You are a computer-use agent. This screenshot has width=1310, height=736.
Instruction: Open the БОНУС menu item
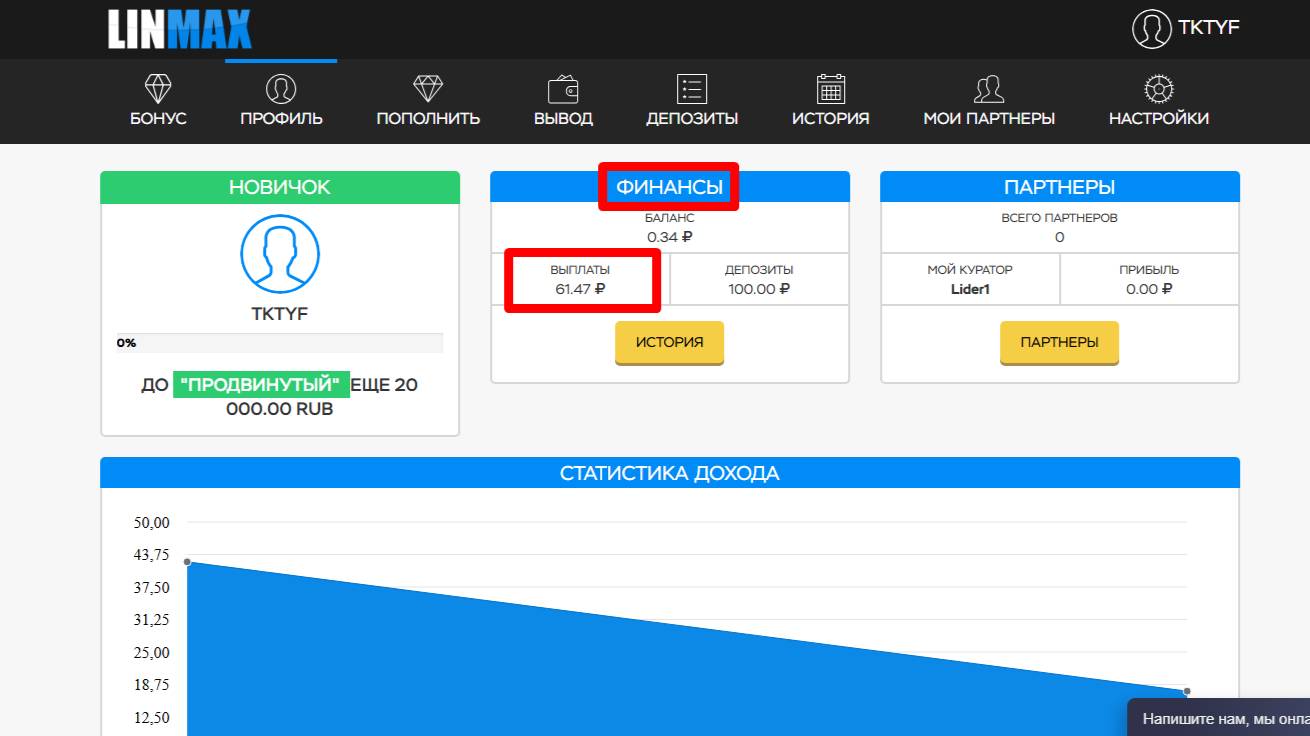click(158, 118)
